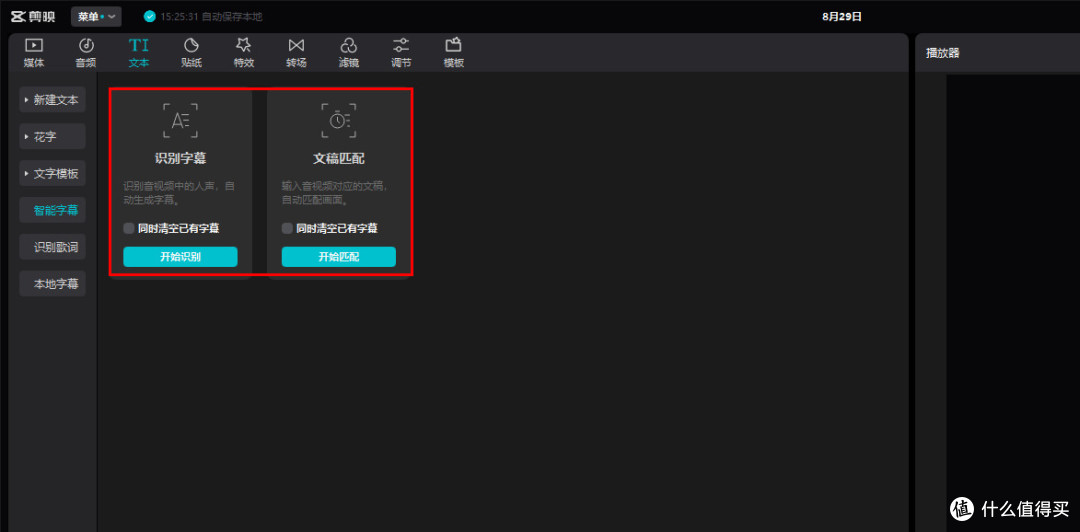Screen dimensions: 1080x532
Task: Click the 识别字幕 caption recognition icon
Action: pyautogui.click(x=180, y=121)
